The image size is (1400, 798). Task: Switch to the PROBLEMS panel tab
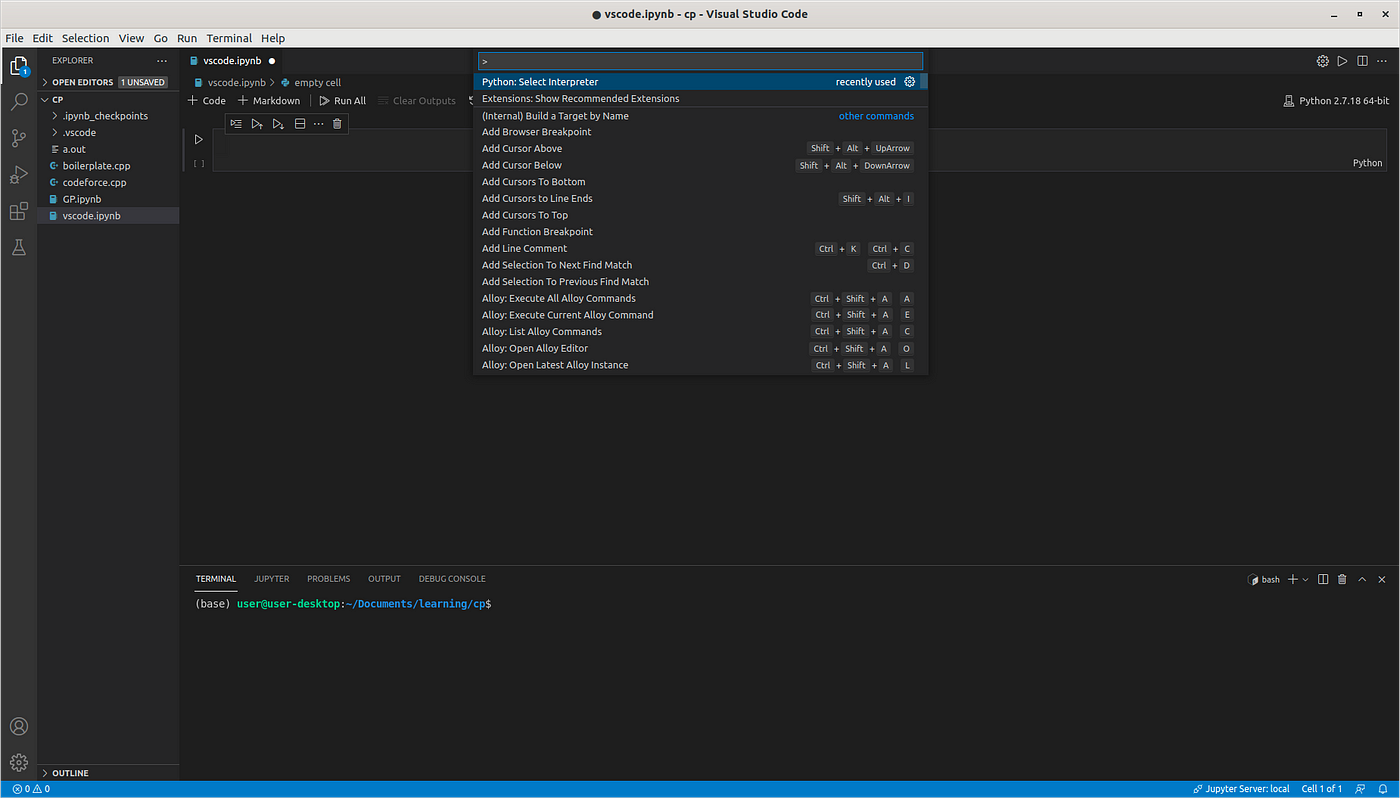coord(329,579)
